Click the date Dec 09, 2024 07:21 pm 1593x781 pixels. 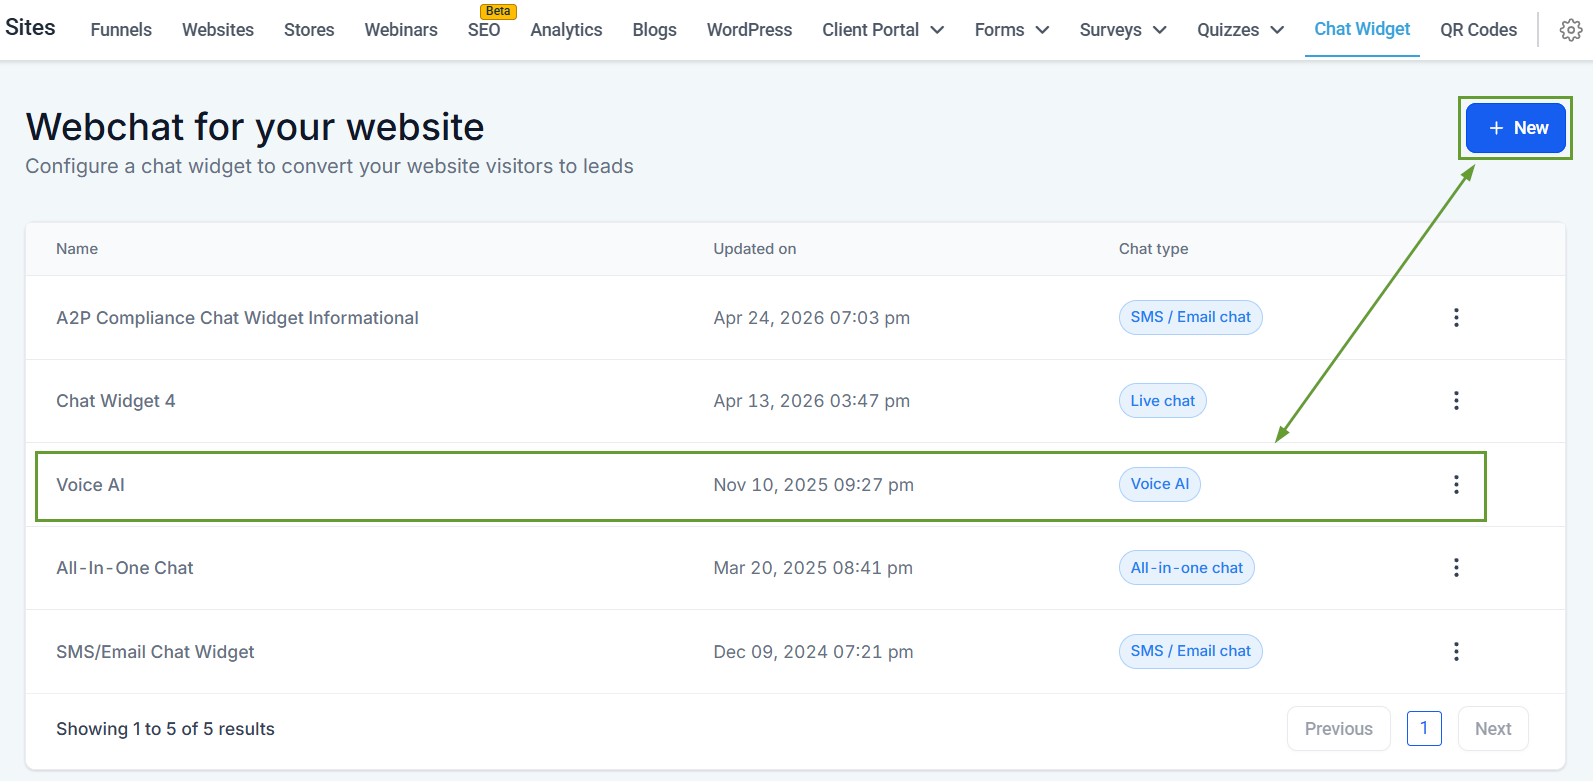point(813,652)
